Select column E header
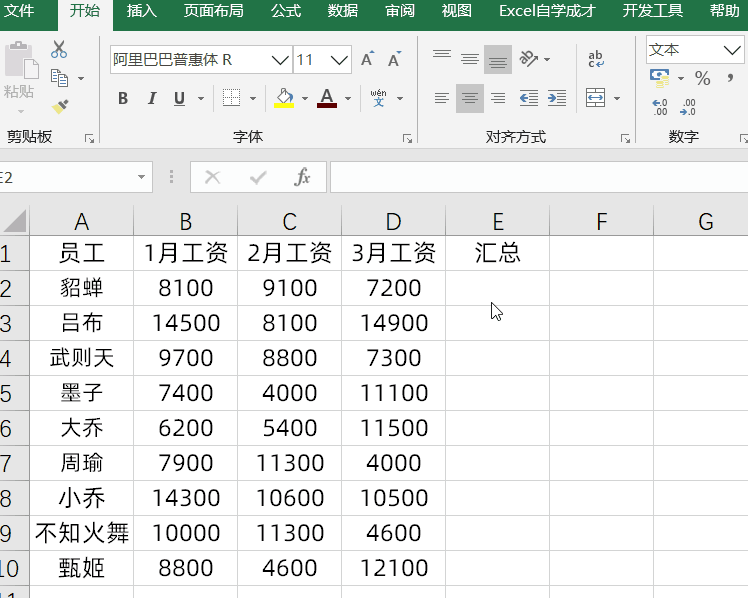This screenshot has width=748, height=598. [x=498, y=221]
